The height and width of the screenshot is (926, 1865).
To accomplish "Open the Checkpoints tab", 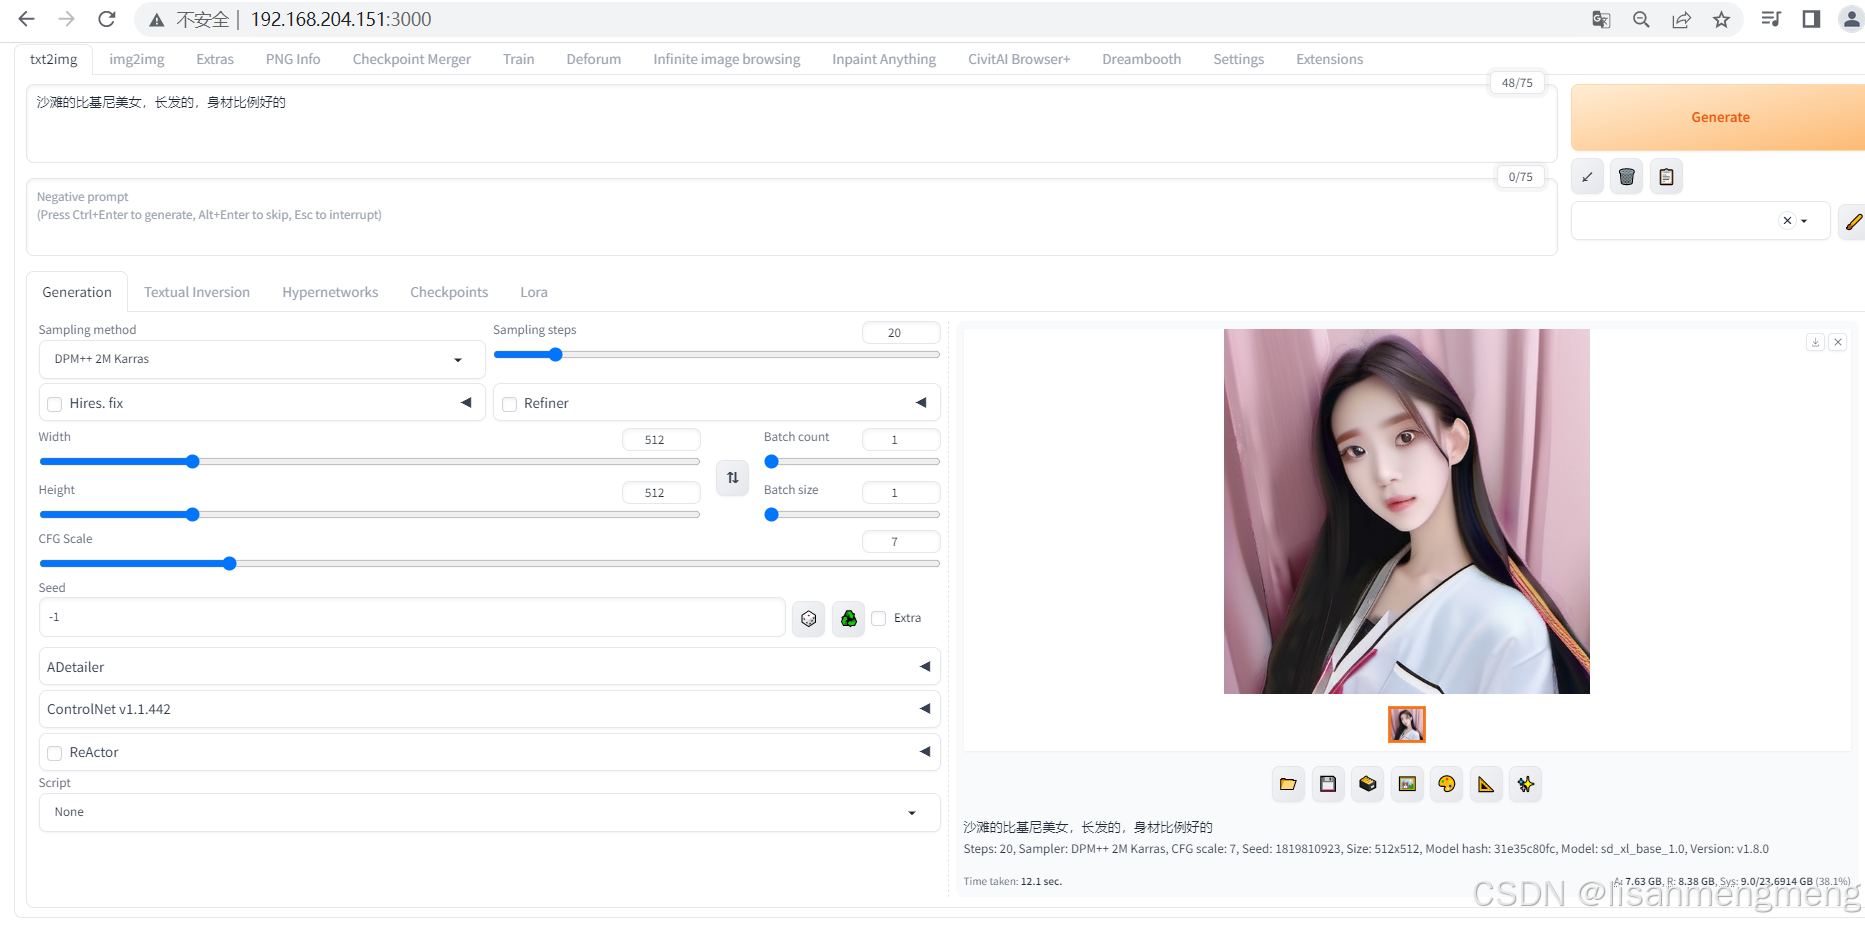I will pyautogui.click(x=448, y=291).
